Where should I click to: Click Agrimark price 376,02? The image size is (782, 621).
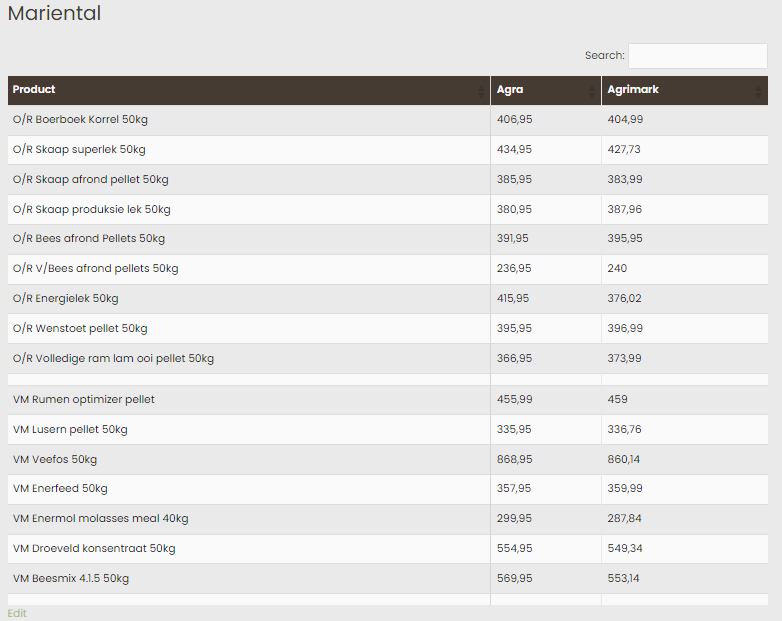pos(624,298)
